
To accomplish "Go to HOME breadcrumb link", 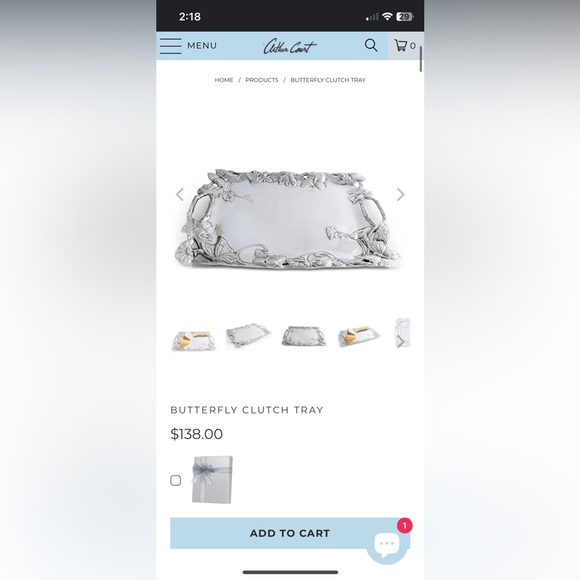I will point(224,80).
